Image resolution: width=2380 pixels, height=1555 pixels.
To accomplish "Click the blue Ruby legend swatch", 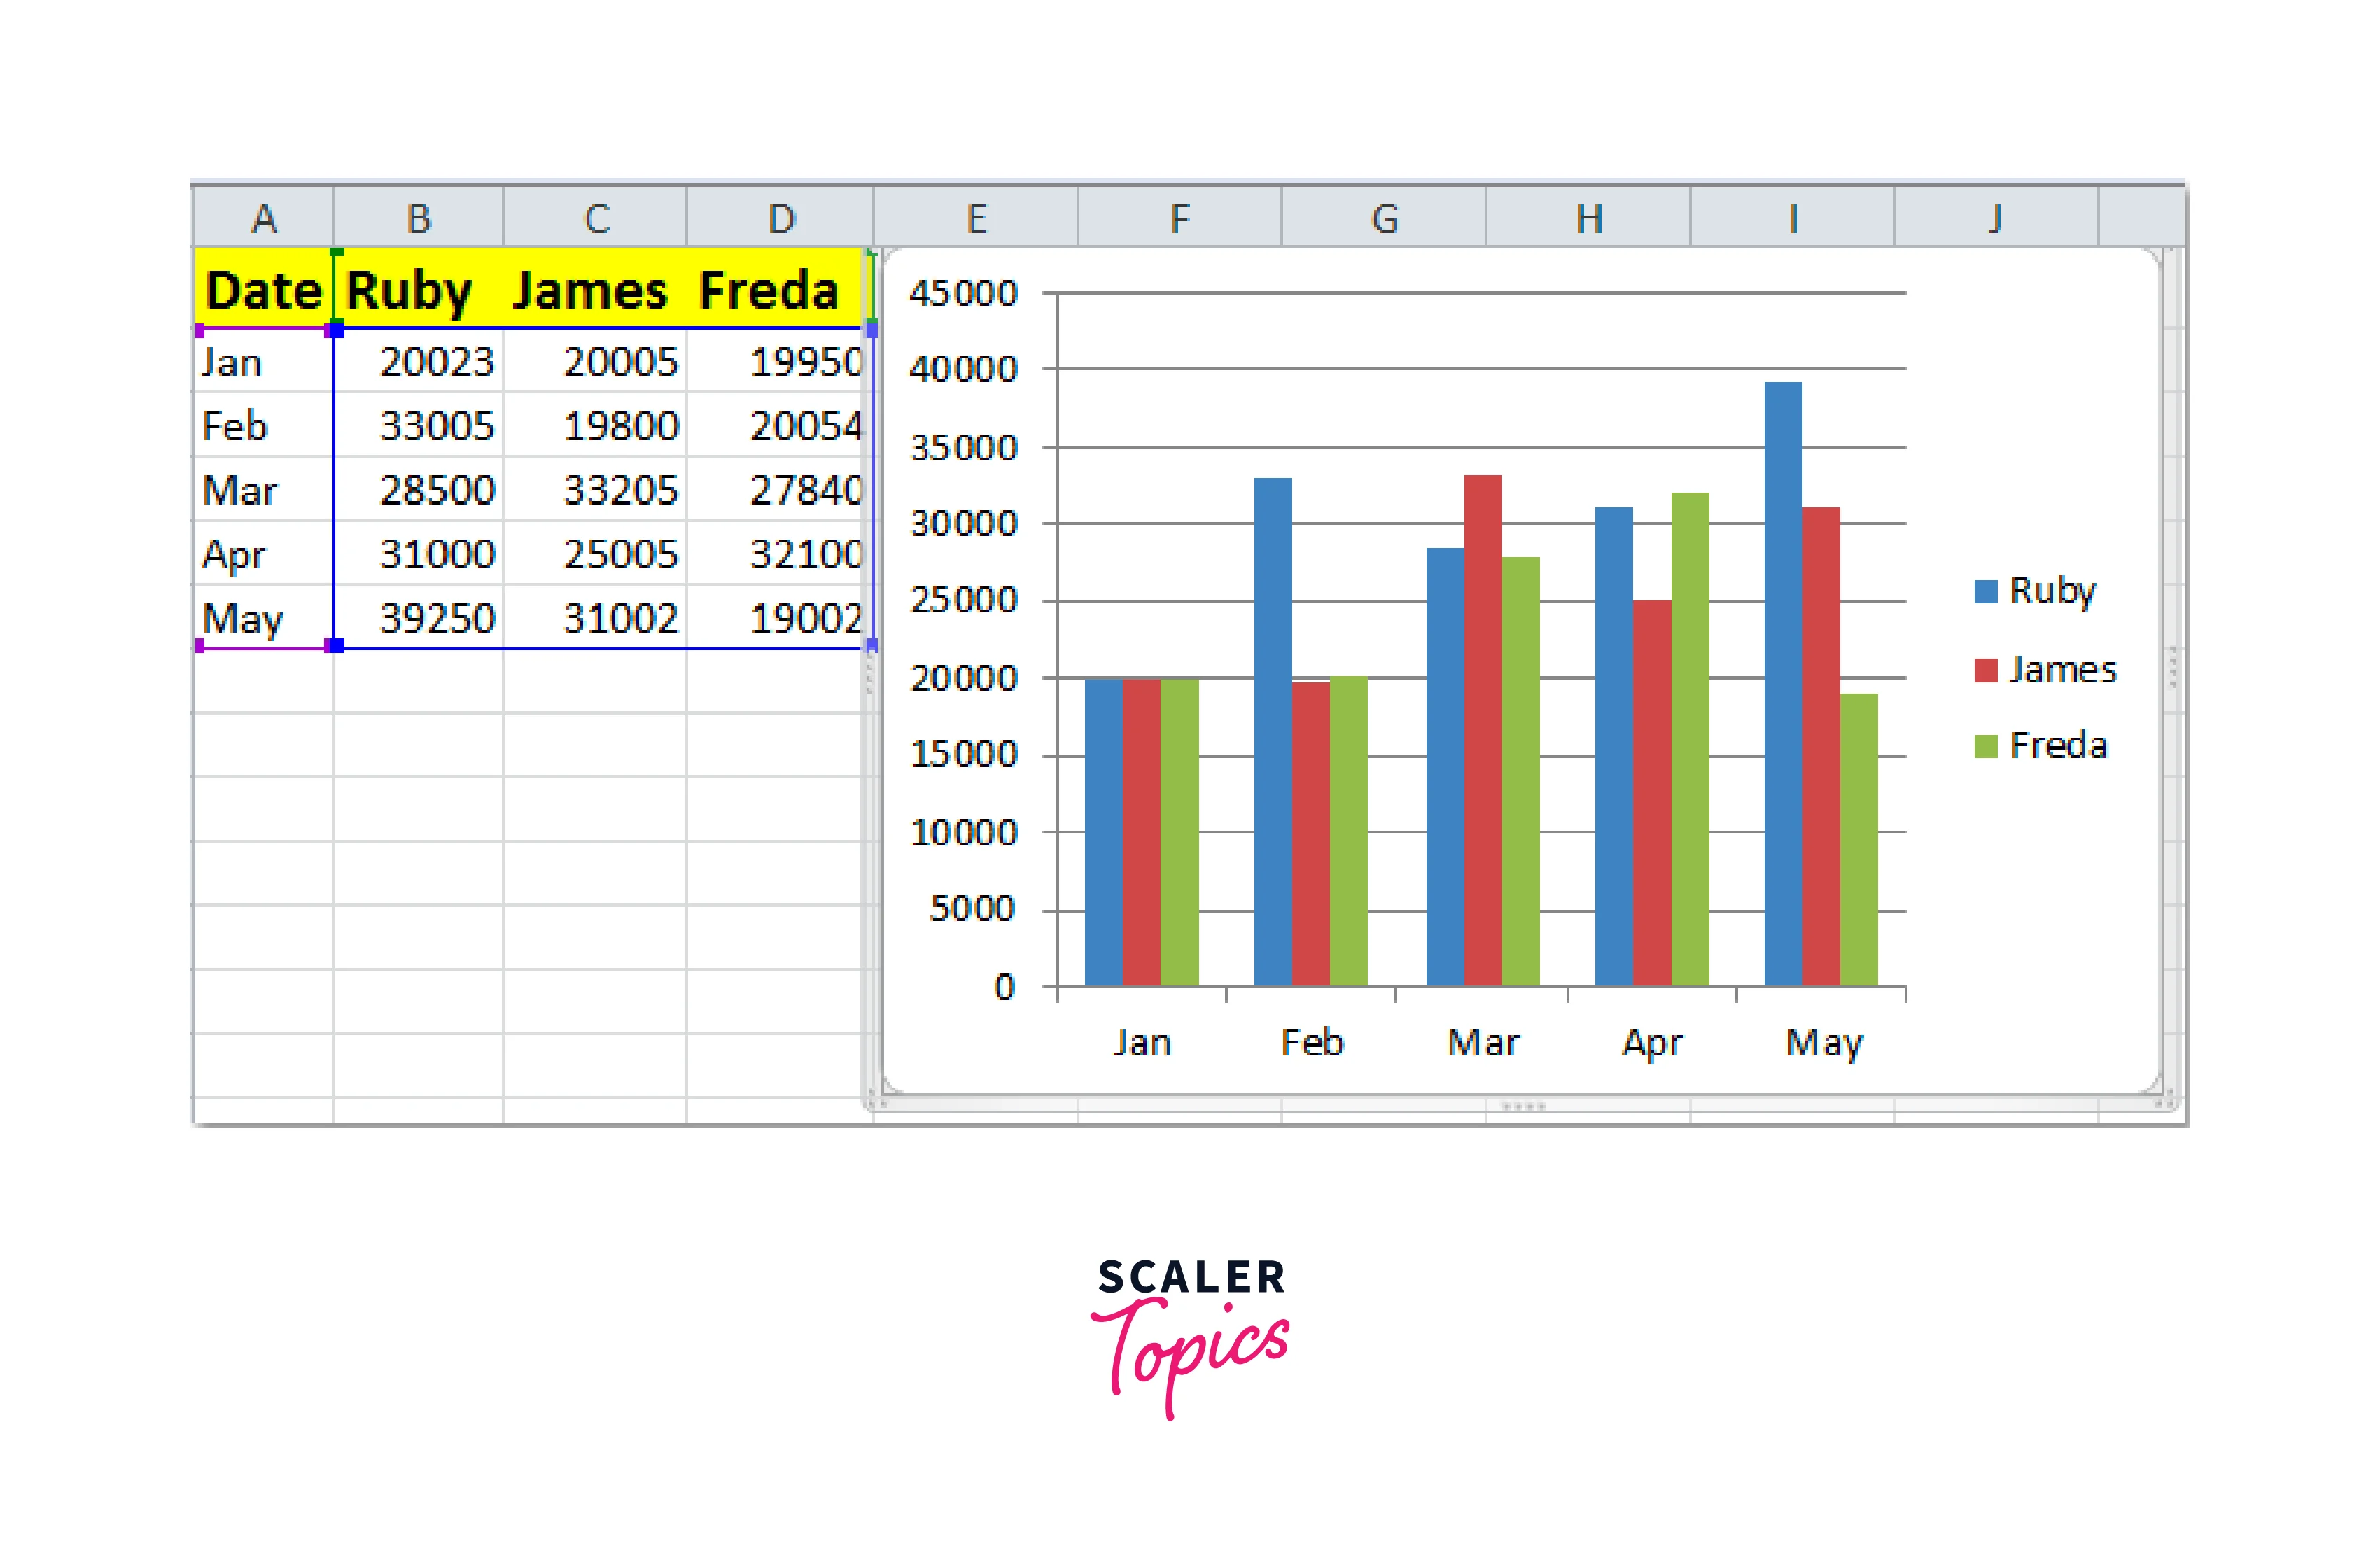I will pyautogui.click(x=1986, y=591).
